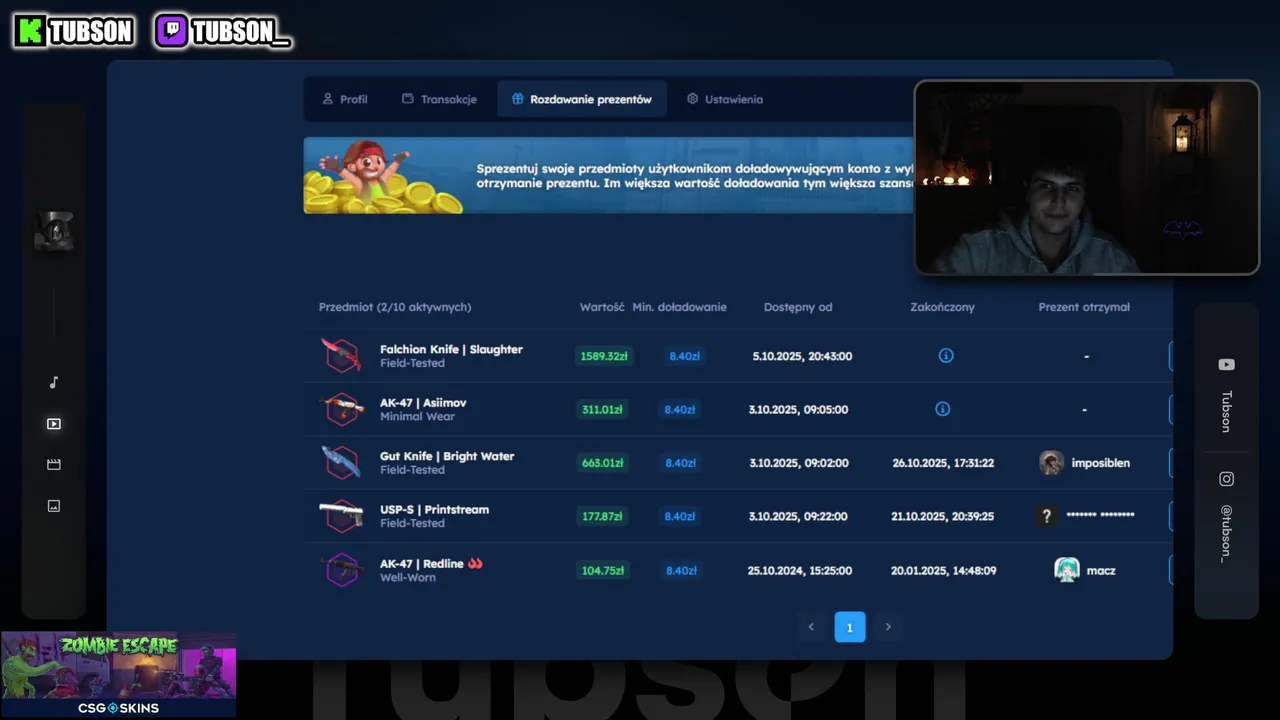
Task: Click the info icon in AK-47 Asiimov row
Action: coord(941,409)
